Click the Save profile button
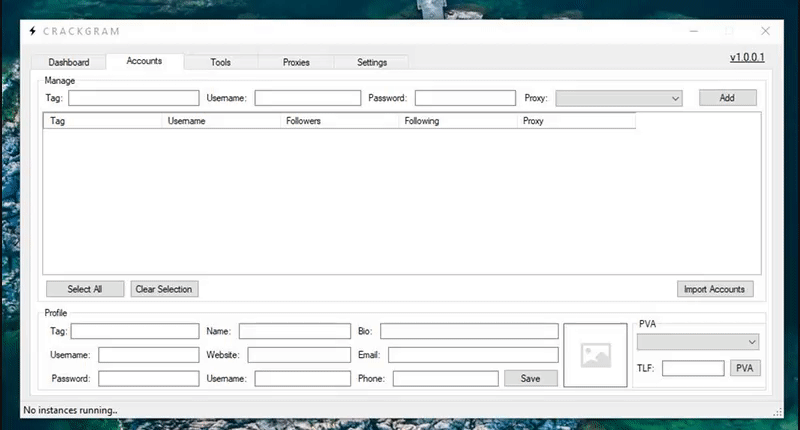 531,378
